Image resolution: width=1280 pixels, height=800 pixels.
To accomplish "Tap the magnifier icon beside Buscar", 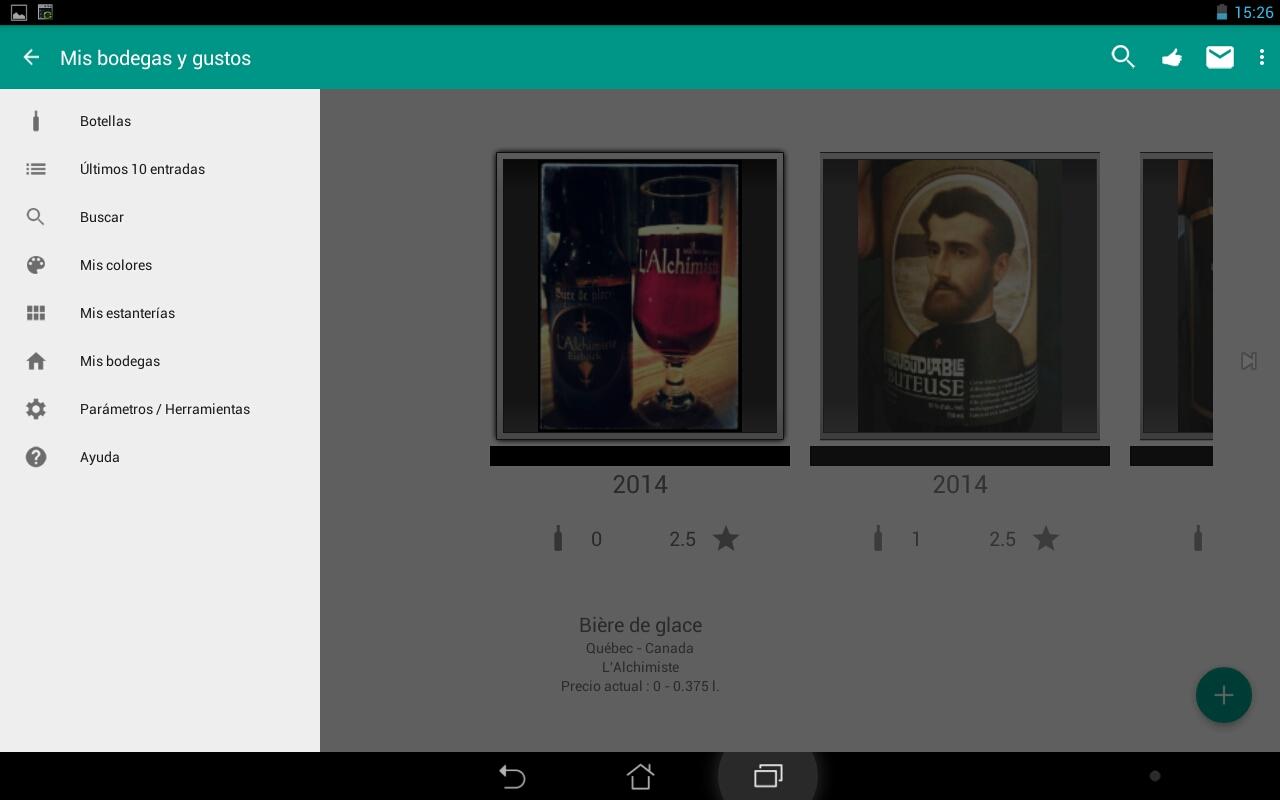I will point(36,217).
